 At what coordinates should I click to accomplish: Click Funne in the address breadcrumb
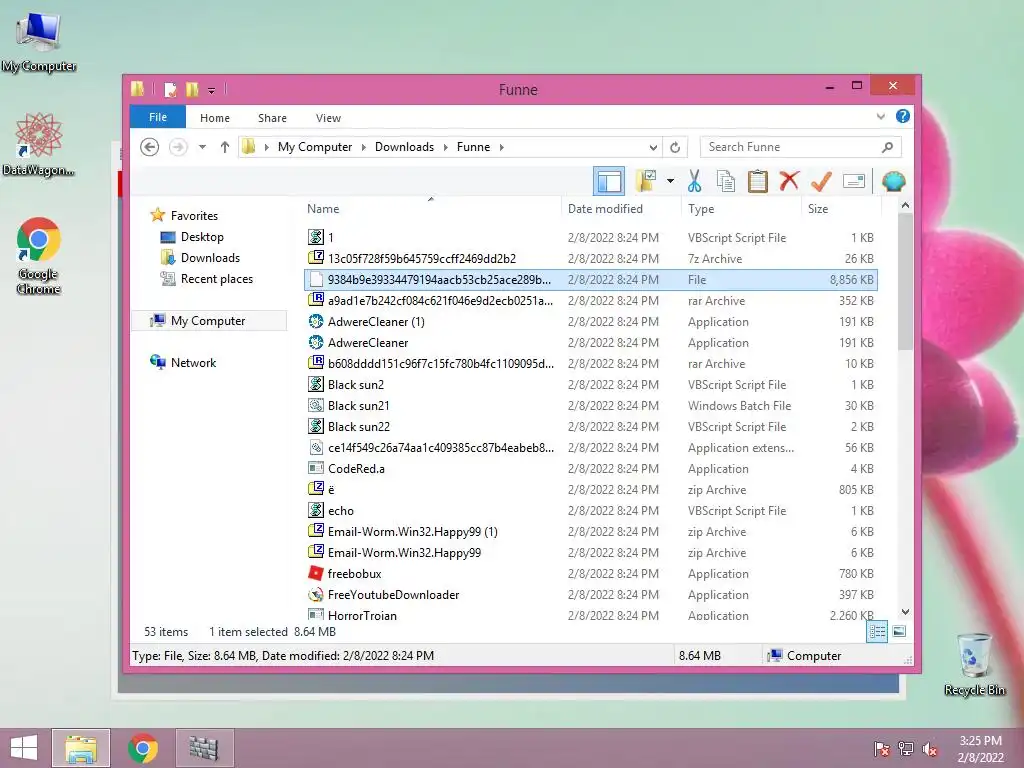coord(473,147)
